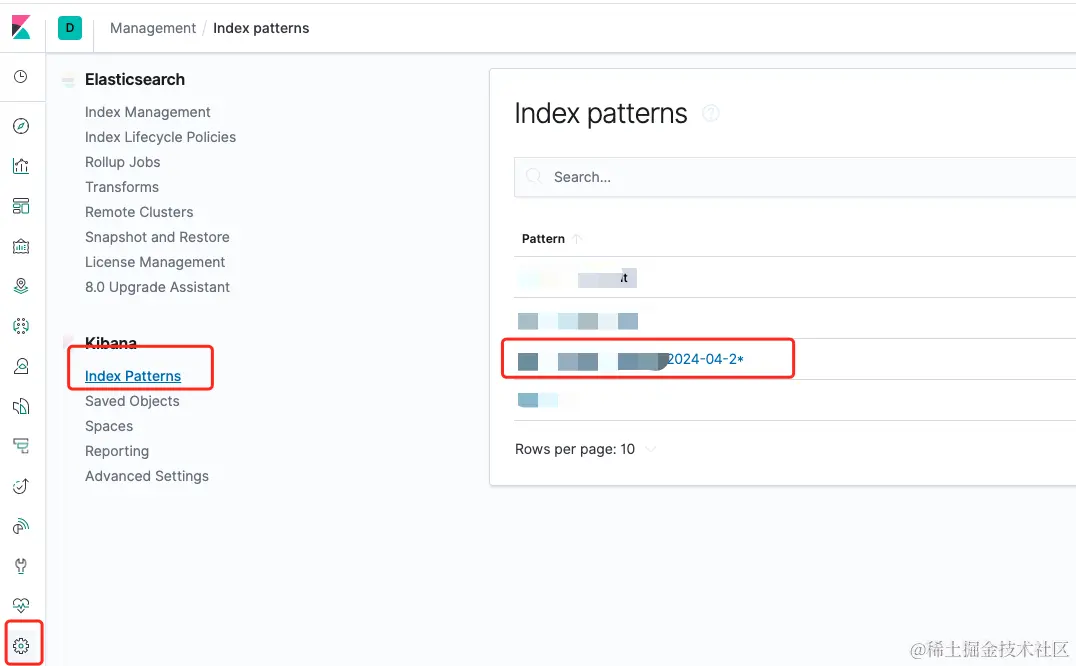Open Index Management under Elasticsearch
The height and width of the screenshot is (666, 1076).
tap(148, 112)
